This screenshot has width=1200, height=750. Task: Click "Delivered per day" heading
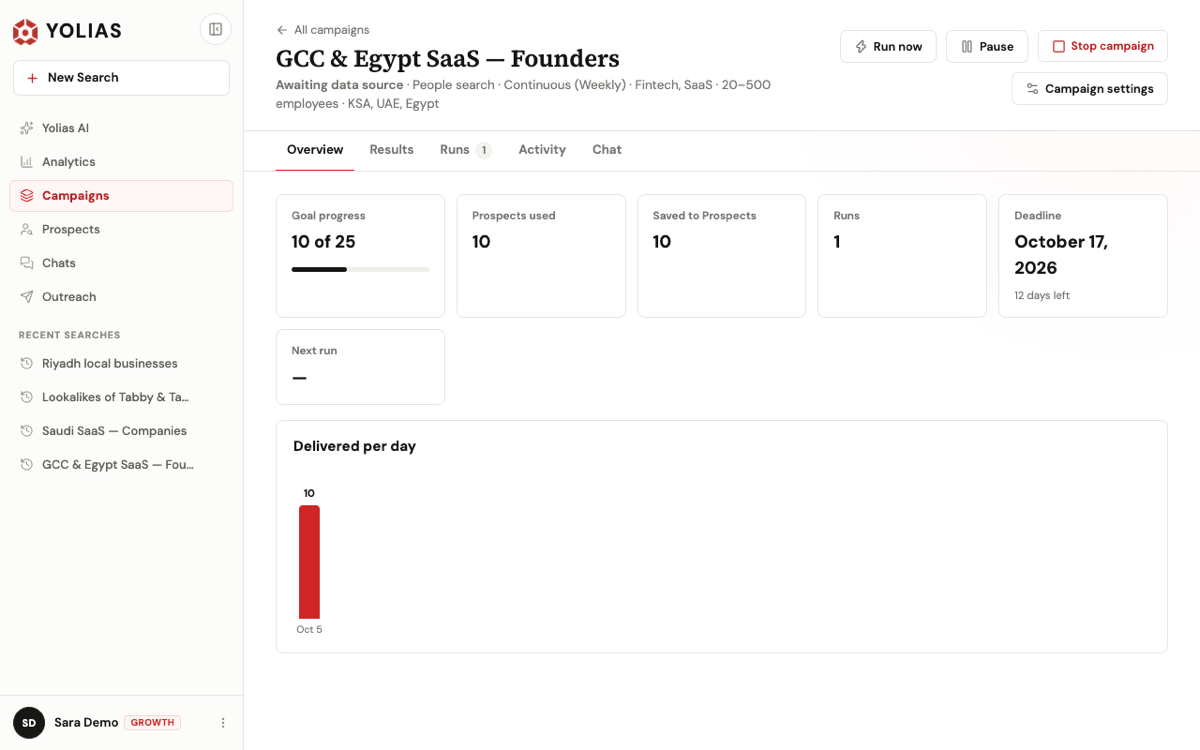[x=354, y=446]
